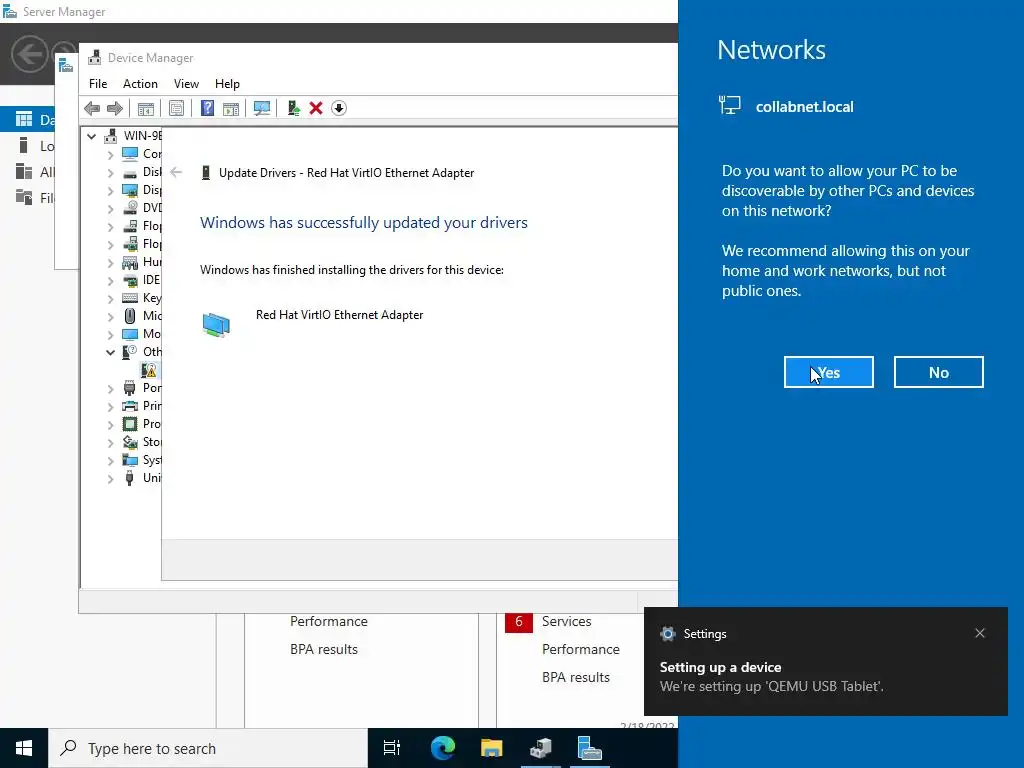
Task: Click the Back arrow in Device Manager toolbar
Action: [x=92, y=108]
